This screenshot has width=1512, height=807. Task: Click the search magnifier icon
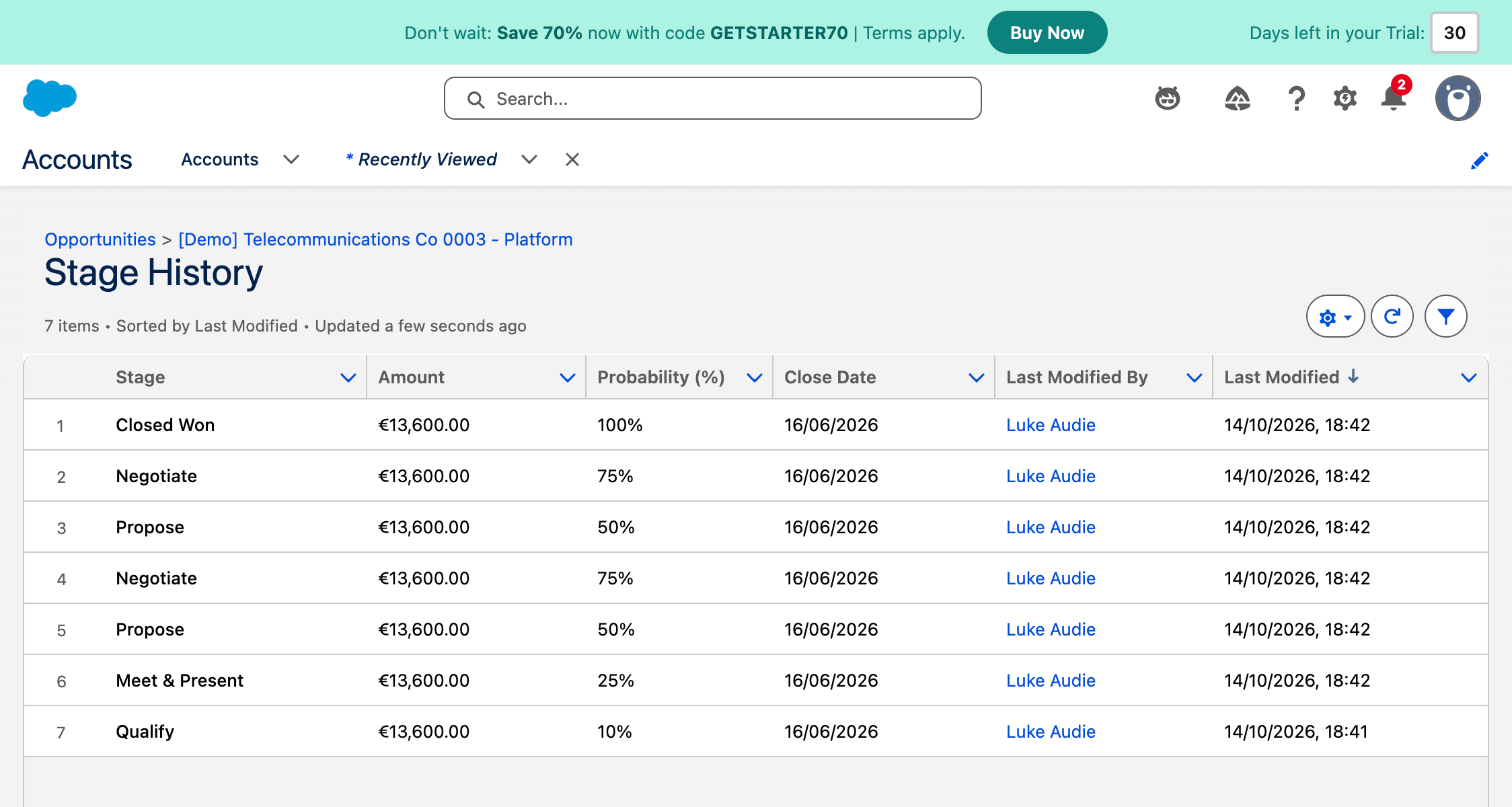(476, 99)
